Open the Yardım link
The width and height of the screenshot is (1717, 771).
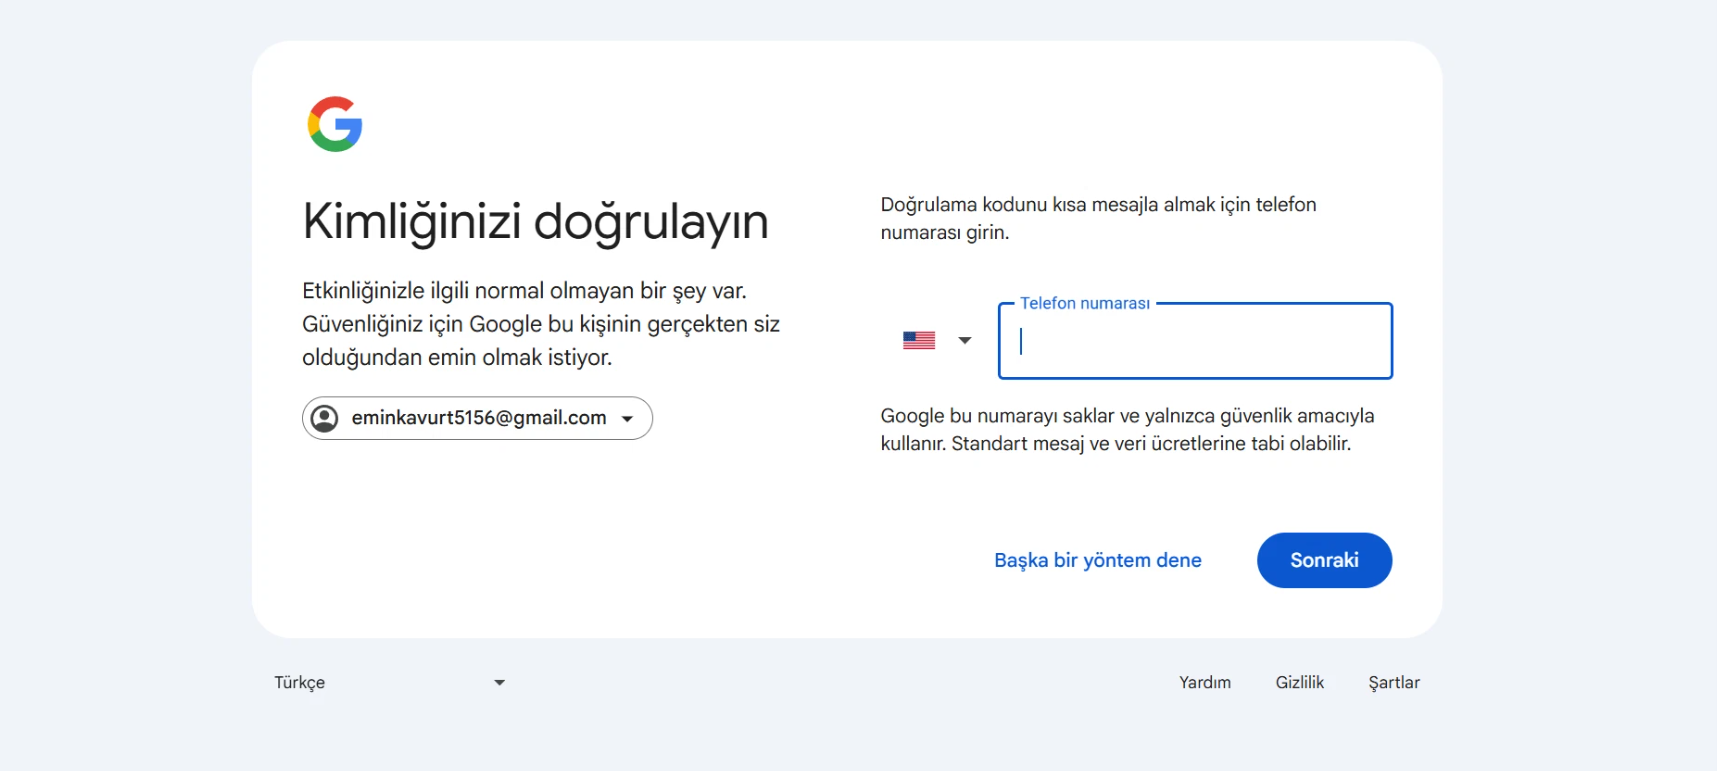pyautogui.click(x=1205, y=682)
